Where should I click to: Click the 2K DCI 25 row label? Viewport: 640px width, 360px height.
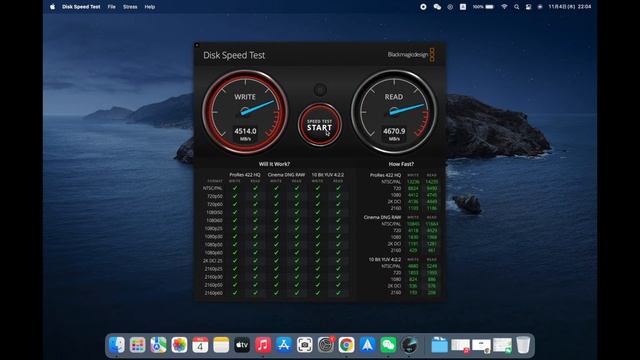point(213,260)
